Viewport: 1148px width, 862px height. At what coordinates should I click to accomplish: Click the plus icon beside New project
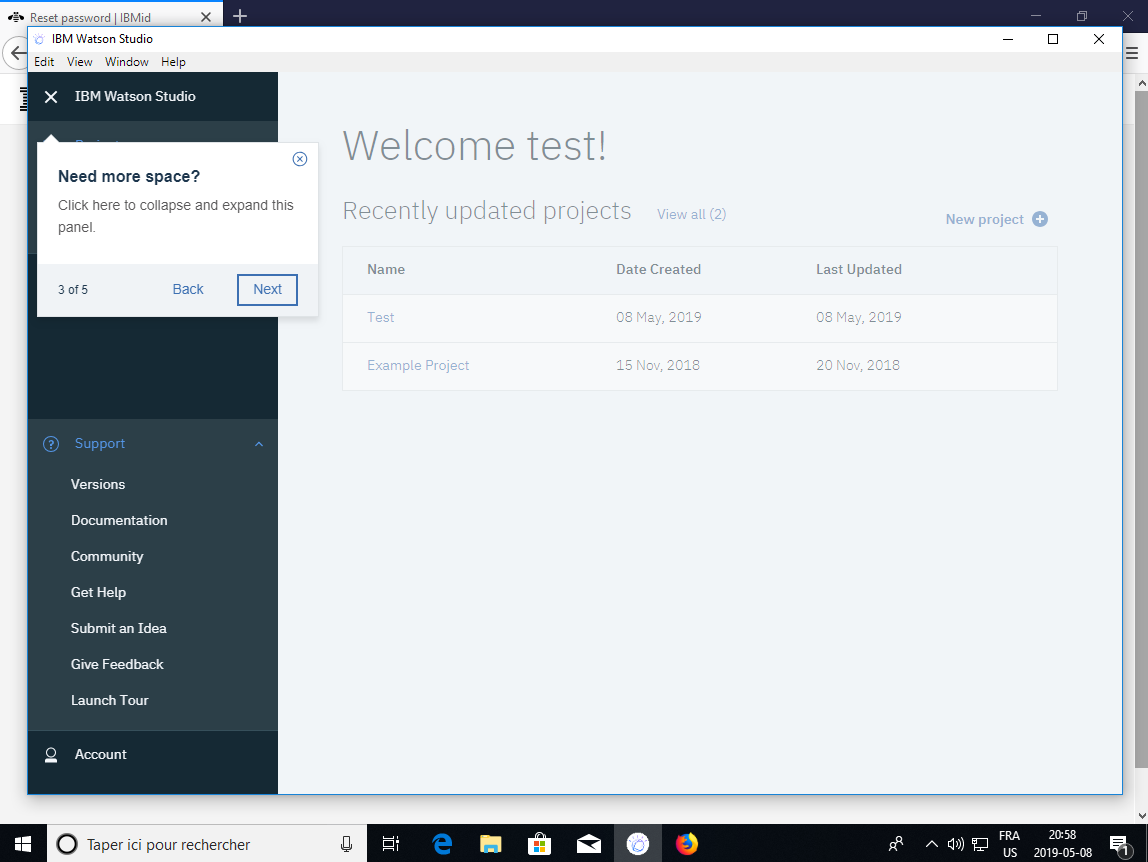tap(1040, 219)
